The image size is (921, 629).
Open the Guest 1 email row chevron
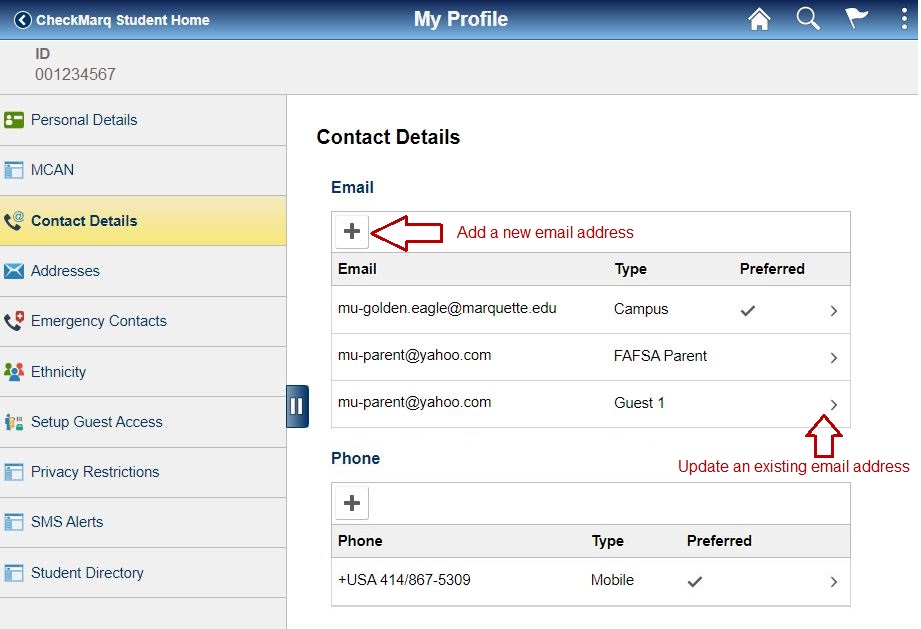(x=833, y=404)
